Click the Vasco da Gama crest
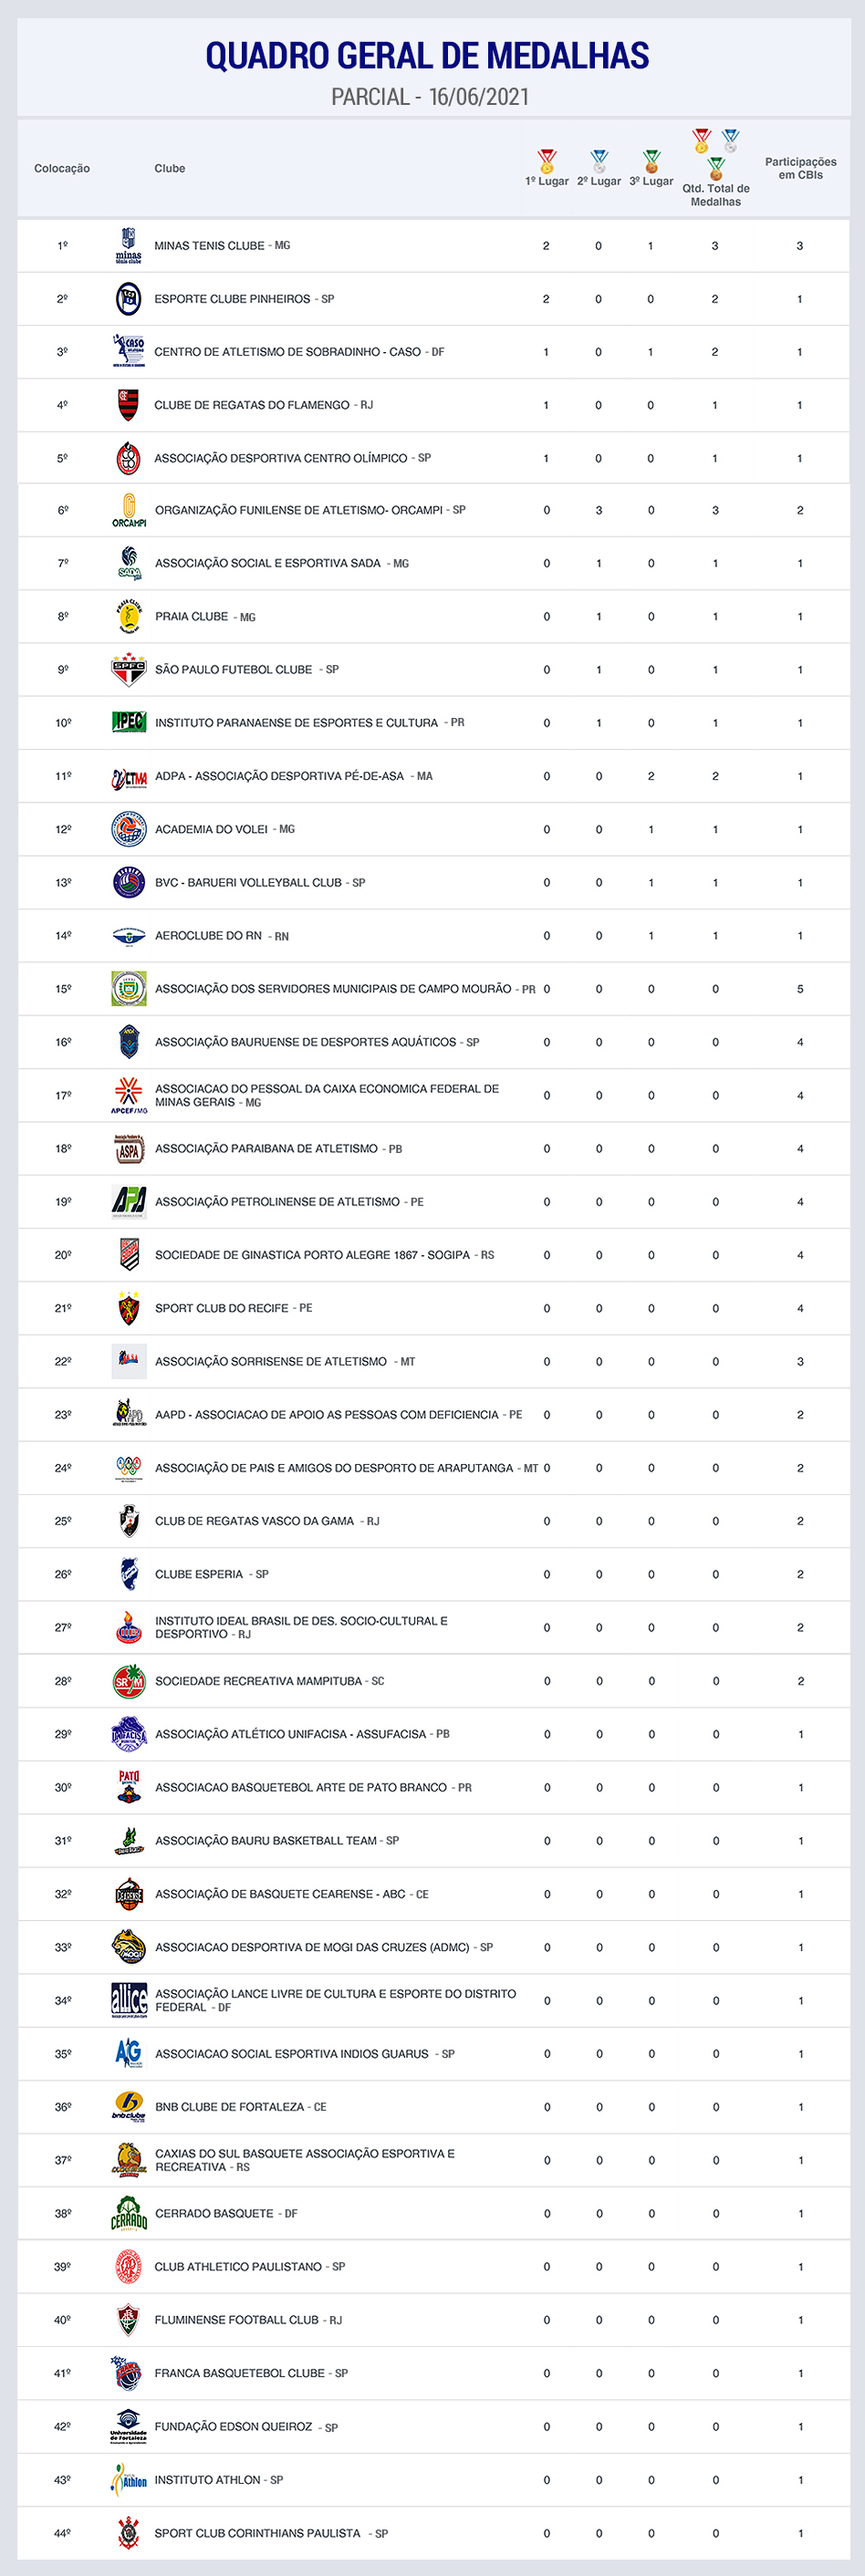 pos(128,1521)
